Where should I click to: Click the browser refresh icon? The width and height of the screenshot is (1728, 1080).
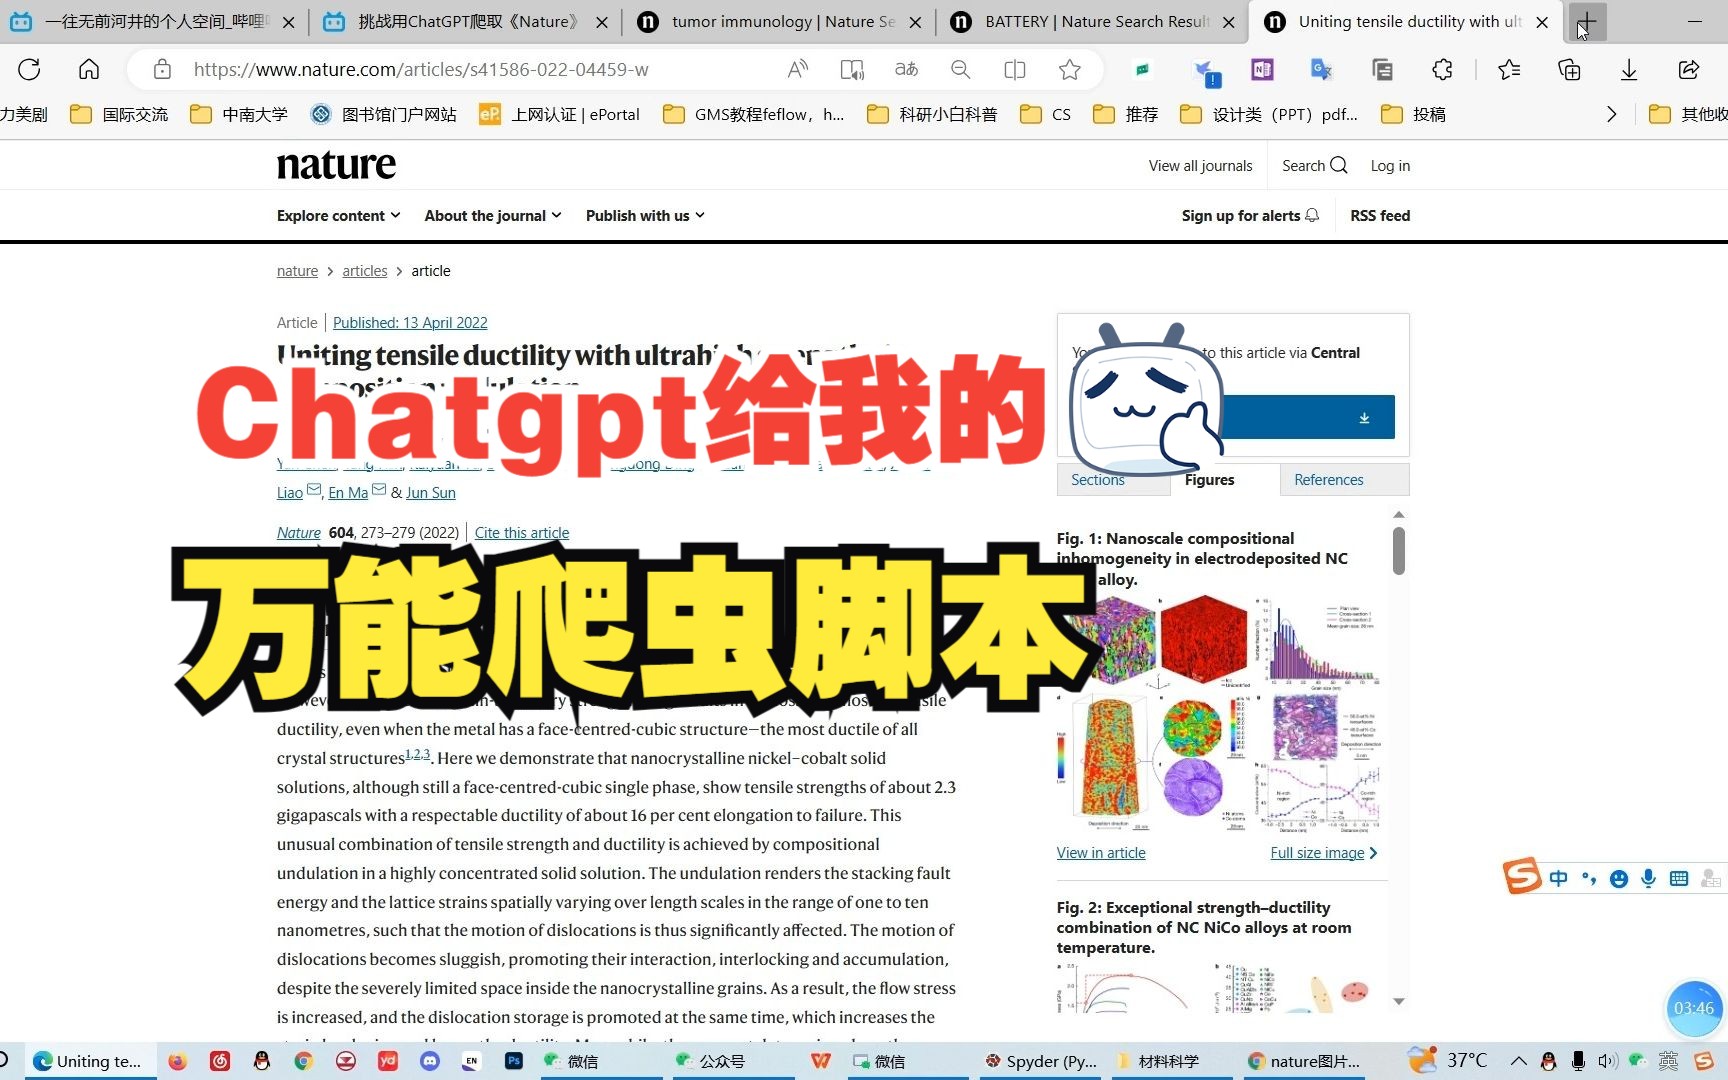(29, 69)
